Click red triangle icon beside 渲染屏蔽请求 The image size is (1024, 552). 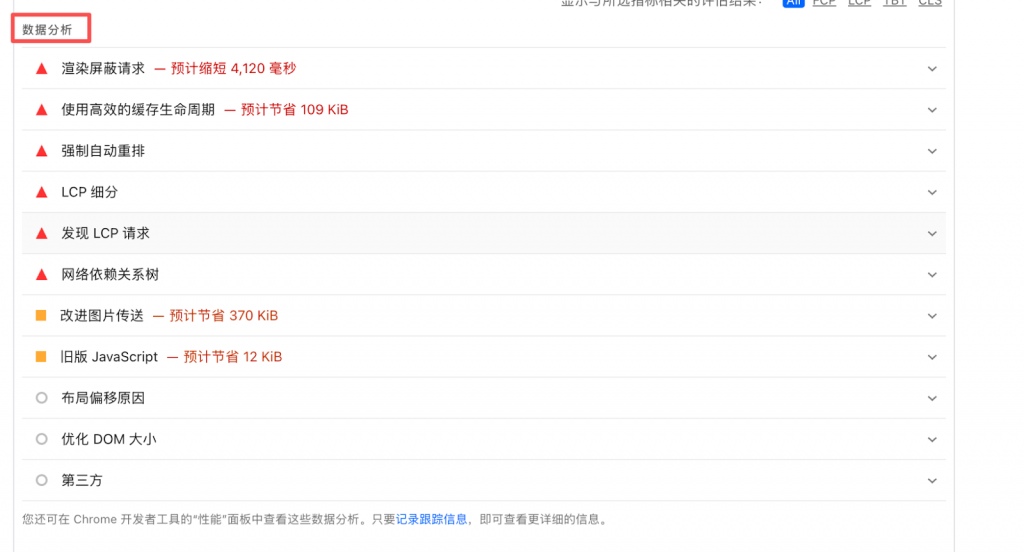(41, 69)
